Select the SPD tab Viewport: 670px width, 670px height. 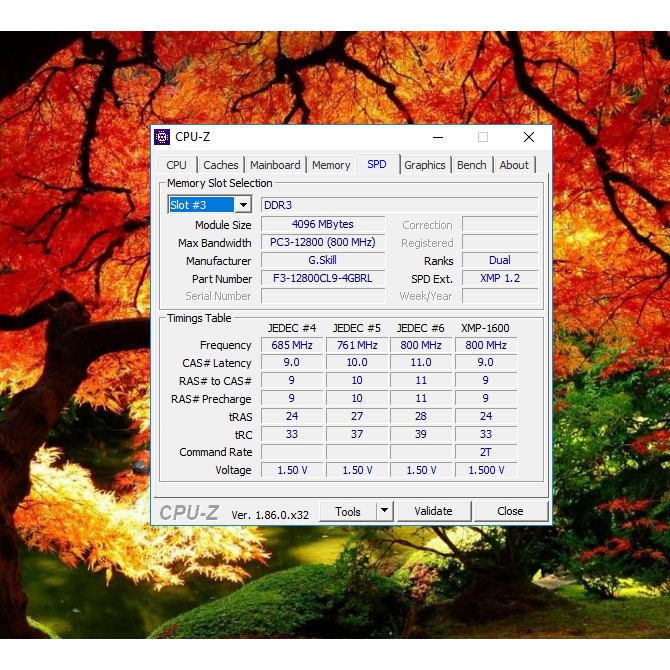coord(377,164)
